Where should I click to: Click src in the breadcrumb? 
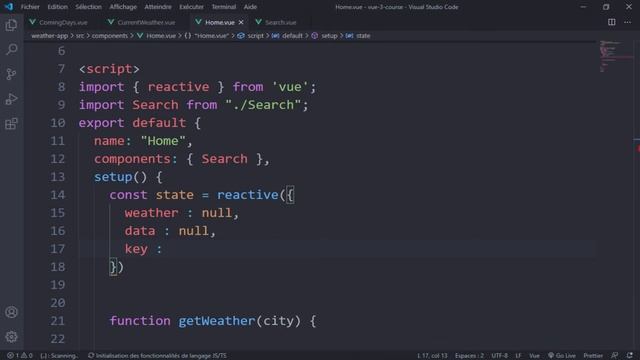coord(80,36)
